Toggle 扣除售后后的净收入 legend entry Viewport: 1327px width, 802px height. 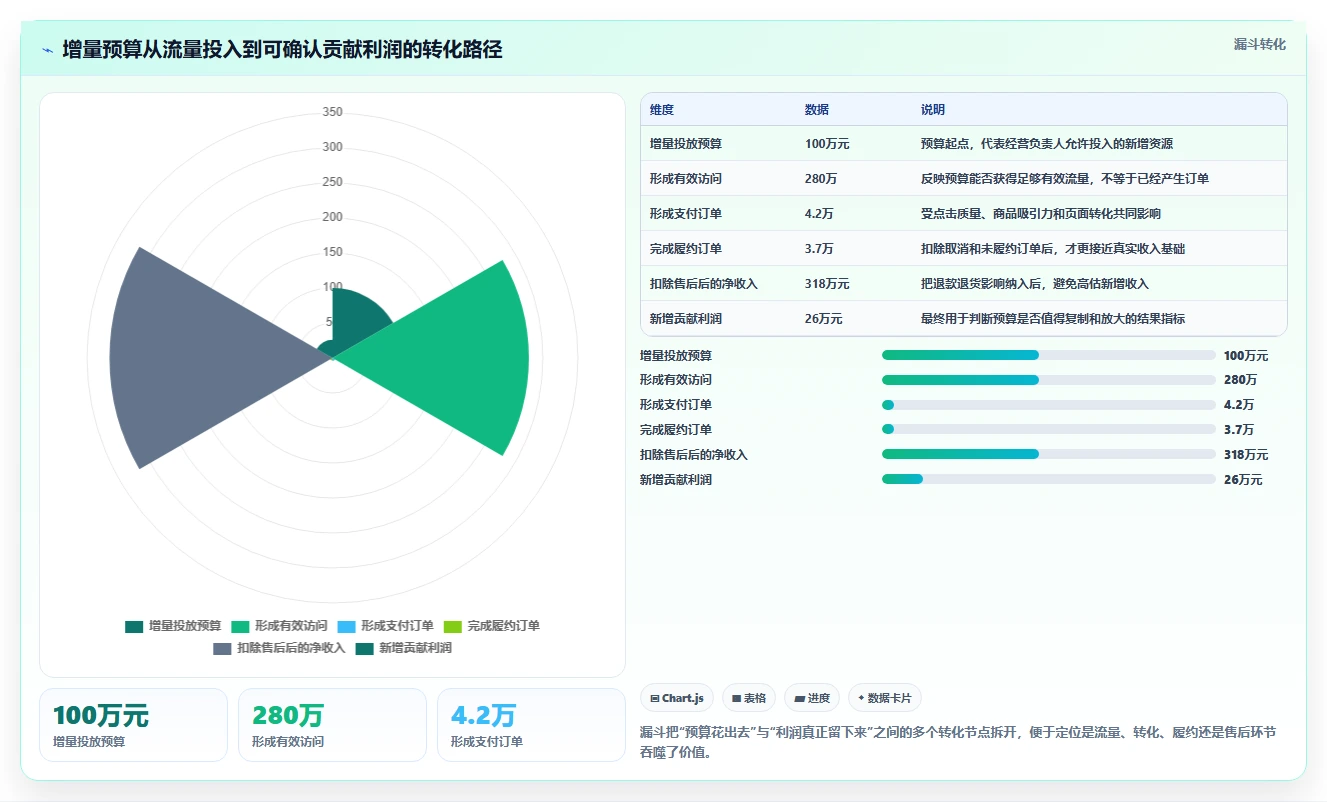click(x=279, y=648)
